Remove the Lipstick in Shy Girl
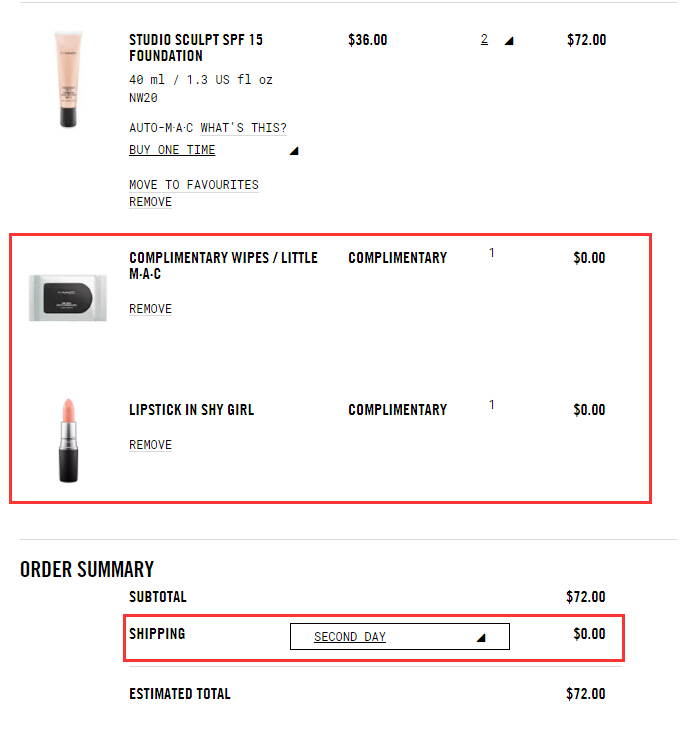 (x=150, y=445)
